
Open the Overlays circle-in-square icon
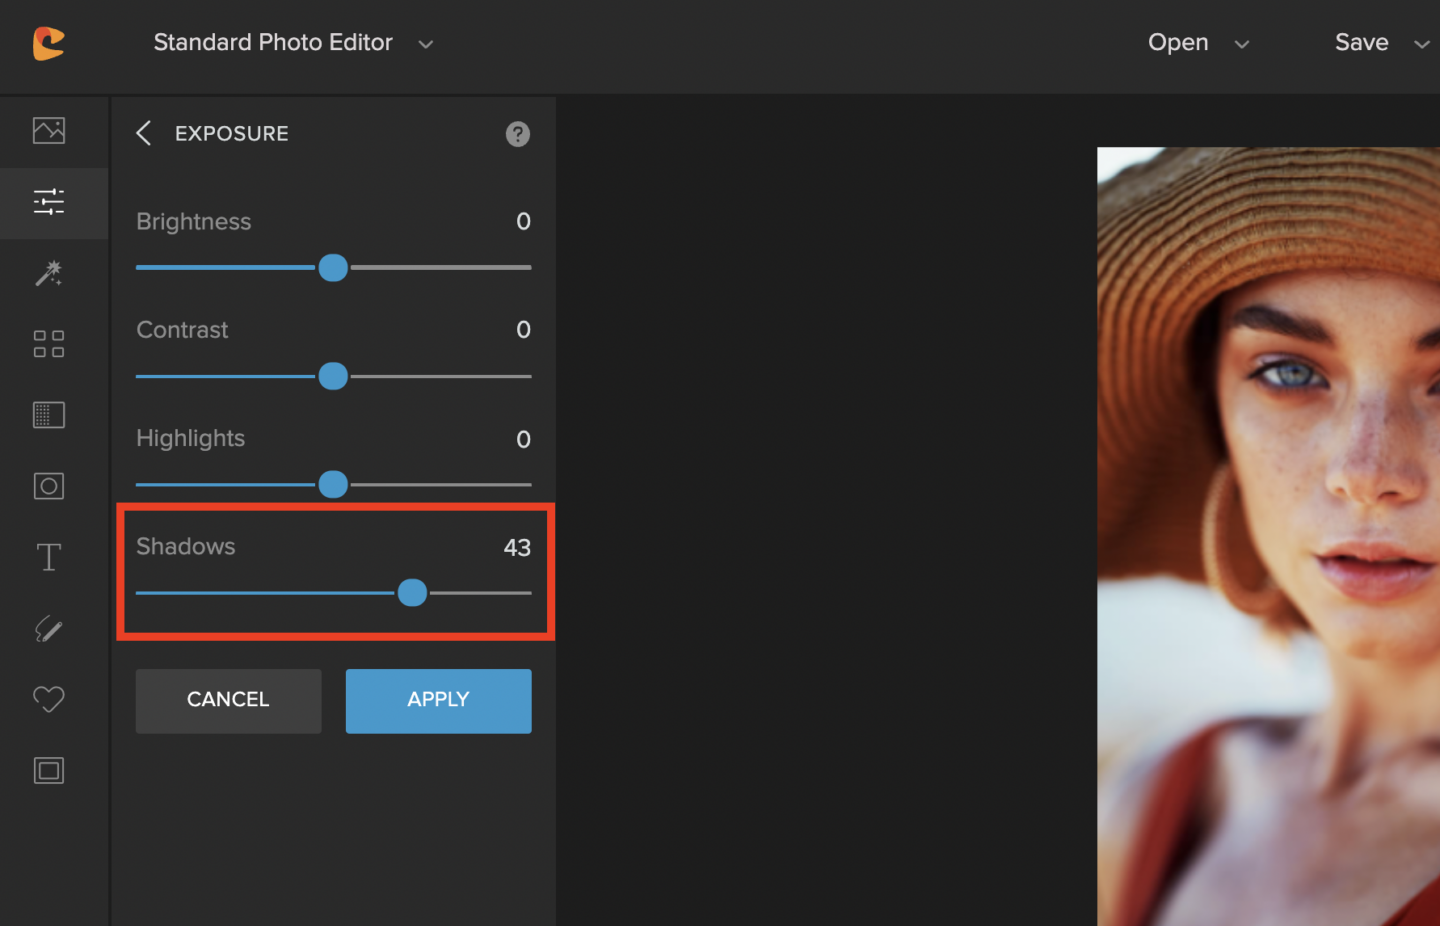point(49,486)
